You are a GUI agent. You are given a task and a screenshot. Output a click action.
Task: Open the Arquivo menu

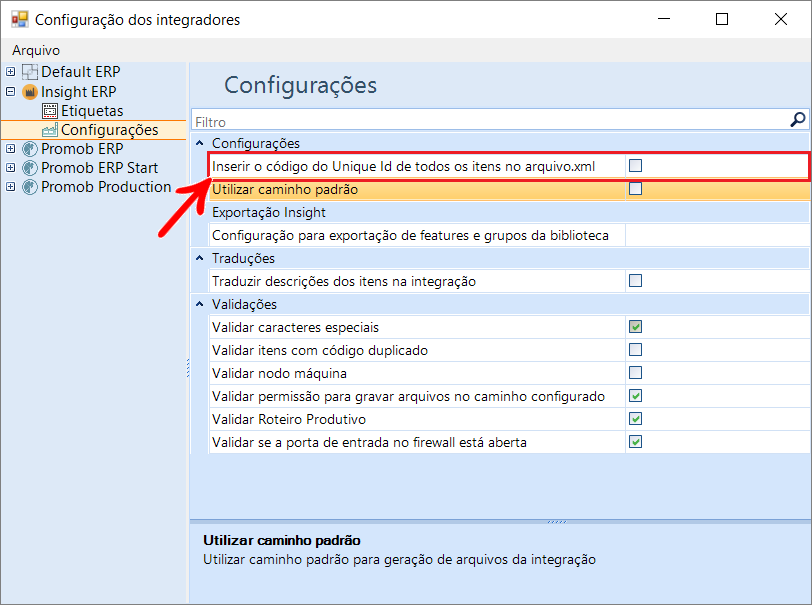pos(36,50)
